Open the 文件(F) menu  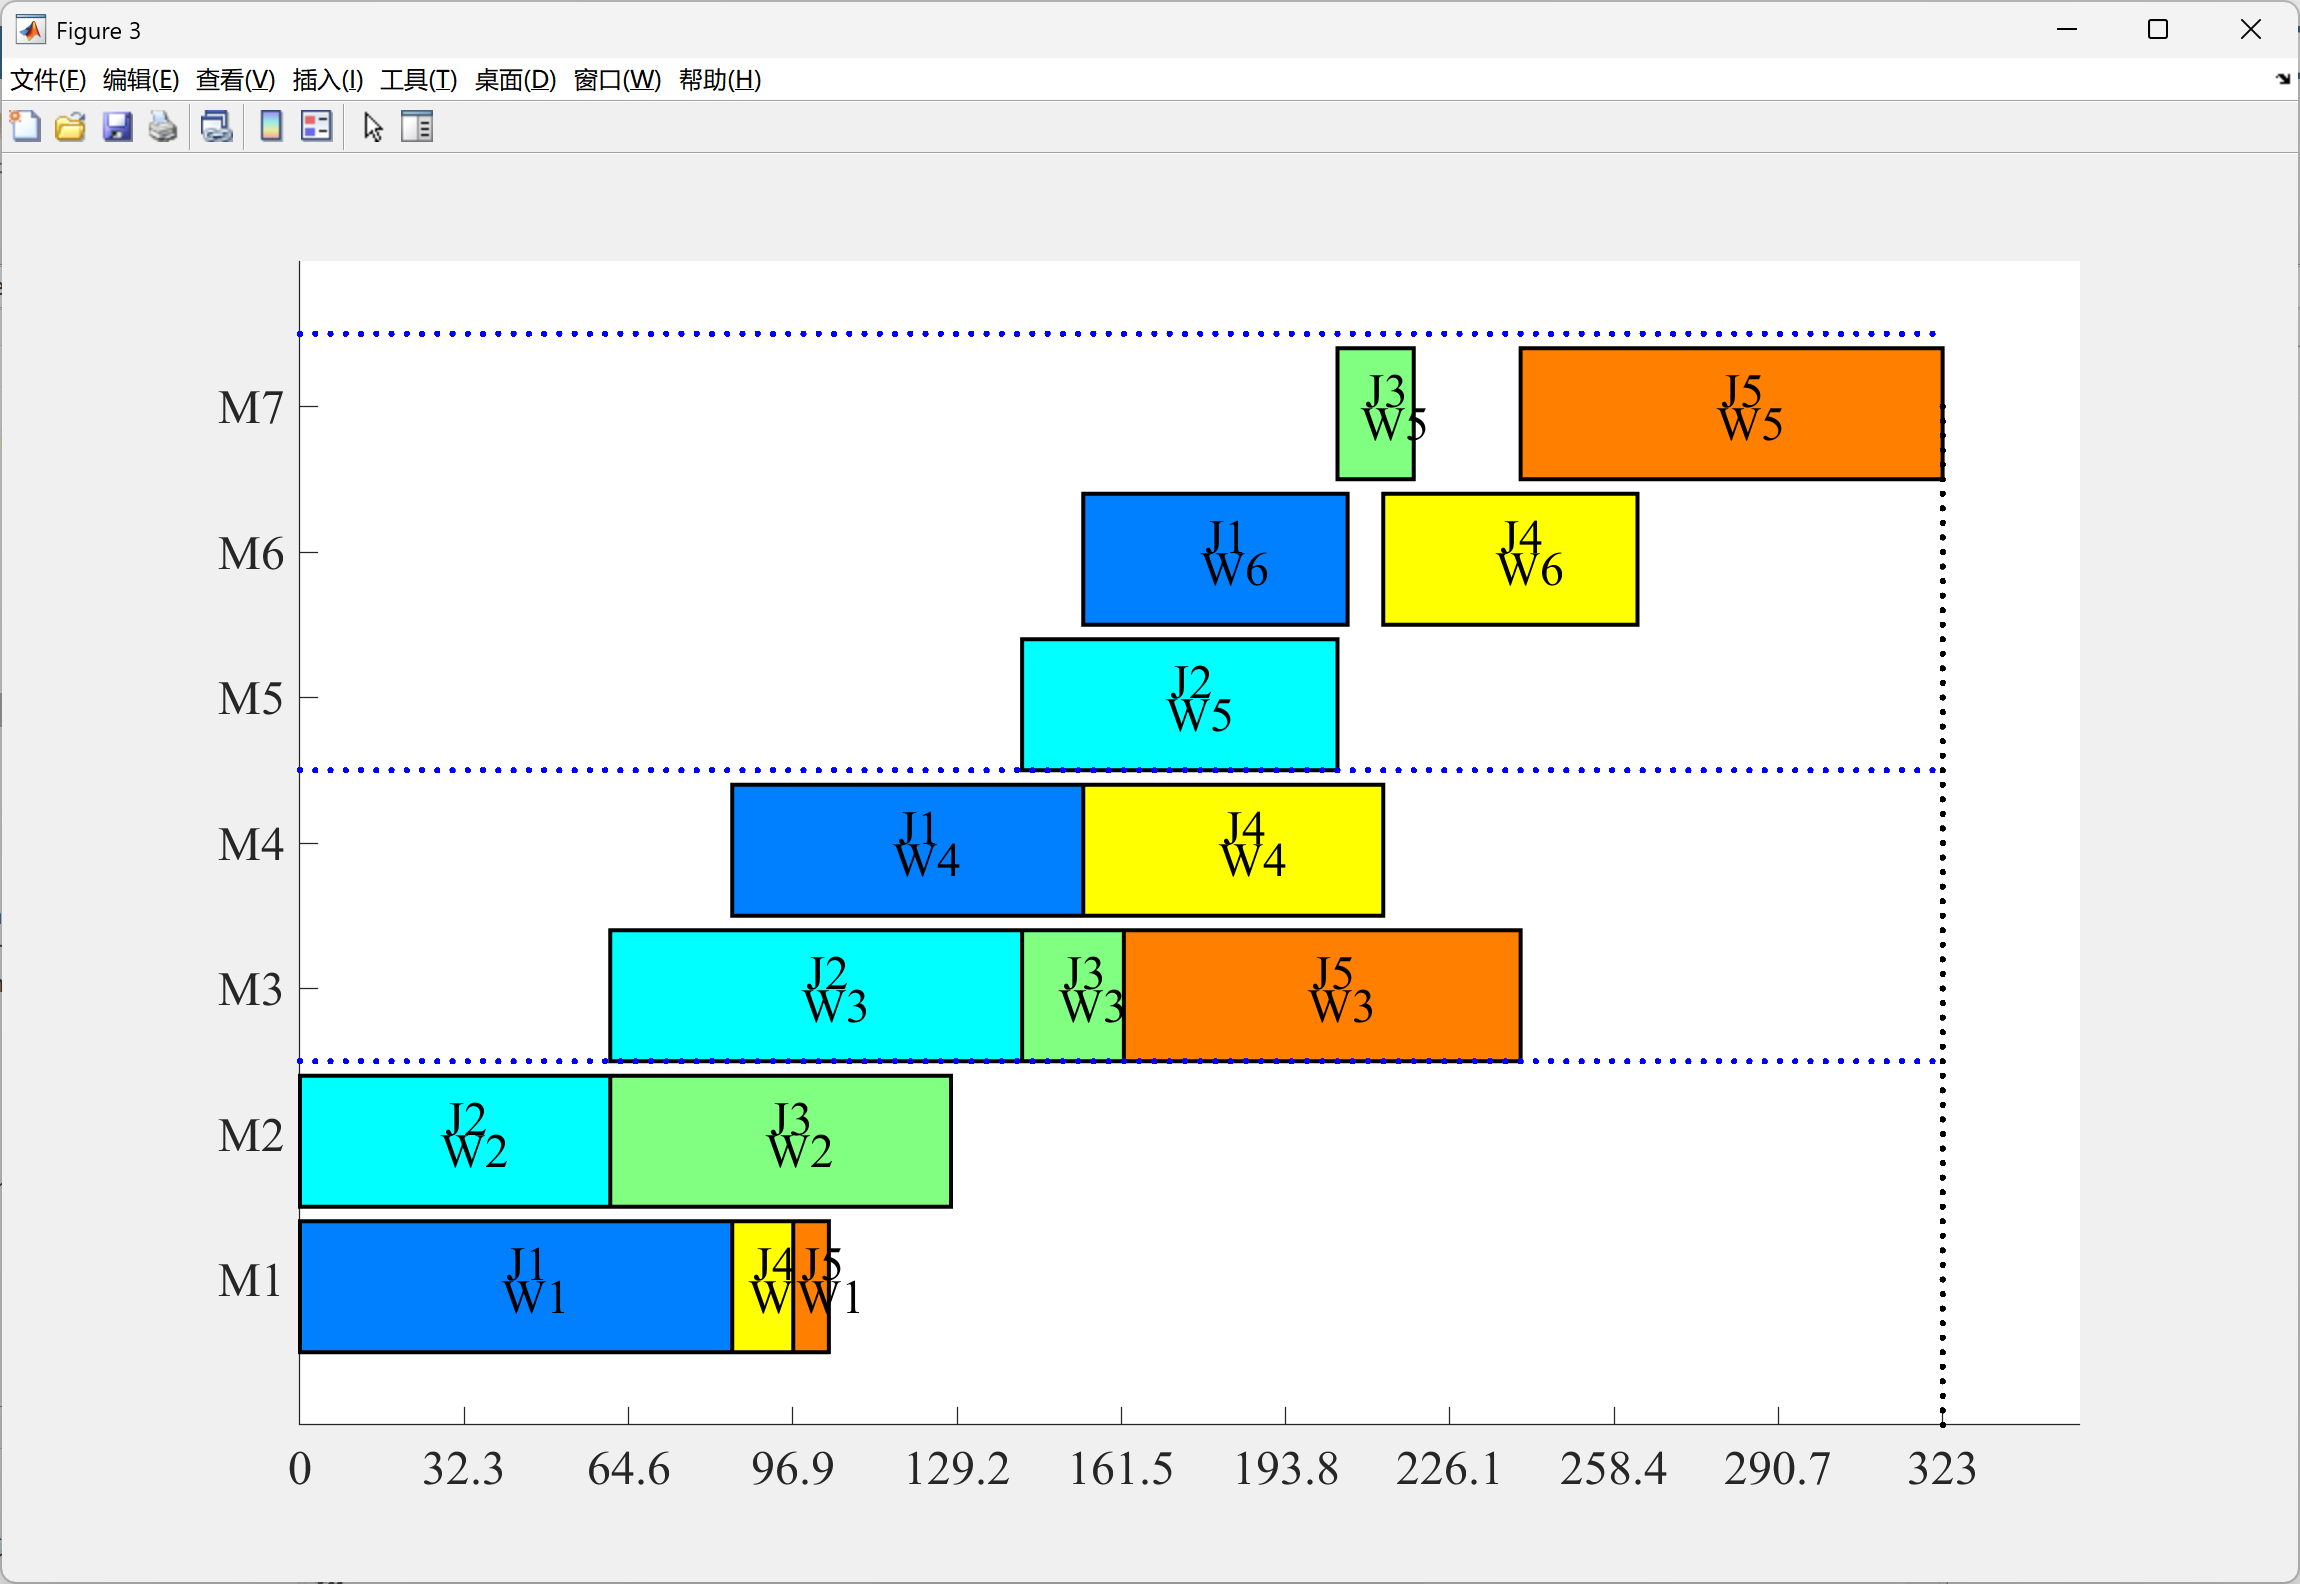click(48, 80)
